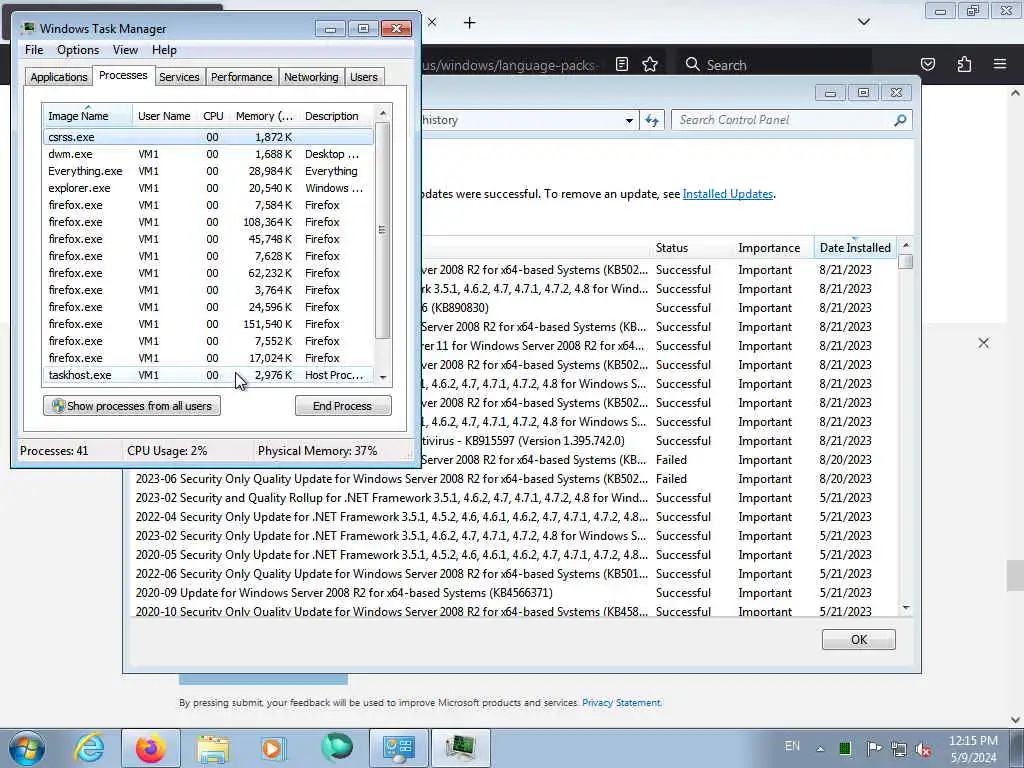Click the green CPU meter tray icon

pyautogui.click(x=845, y=748)
